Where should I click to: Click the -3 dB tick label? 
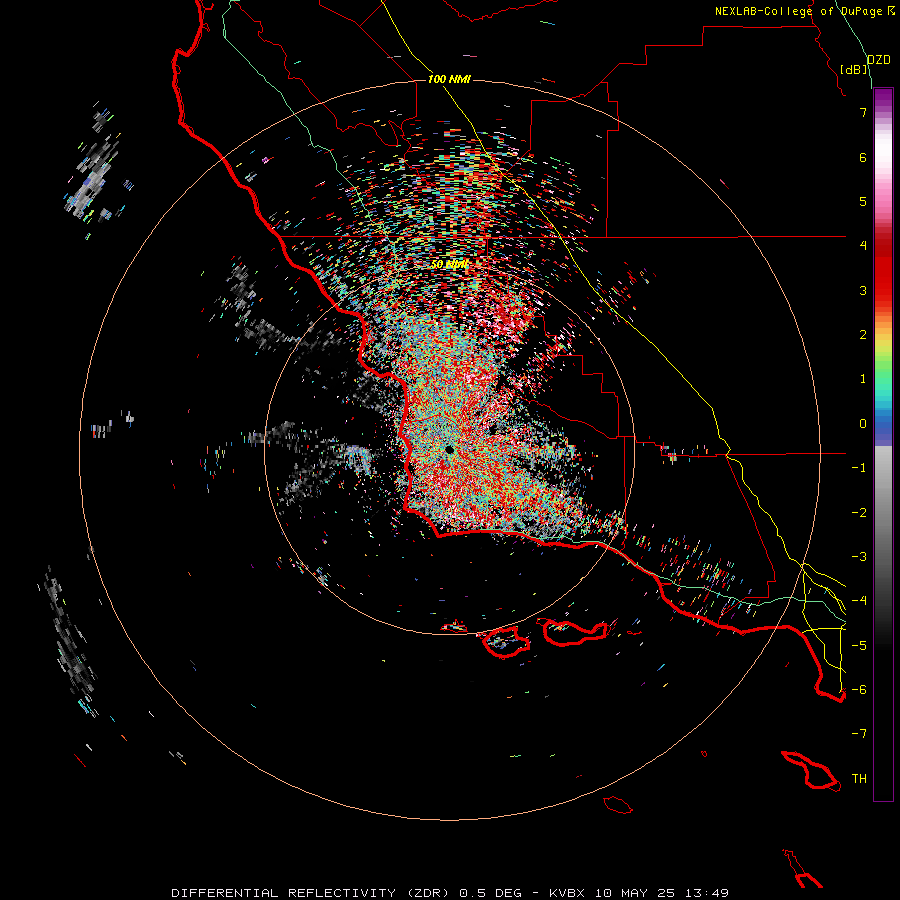point(859,557)
